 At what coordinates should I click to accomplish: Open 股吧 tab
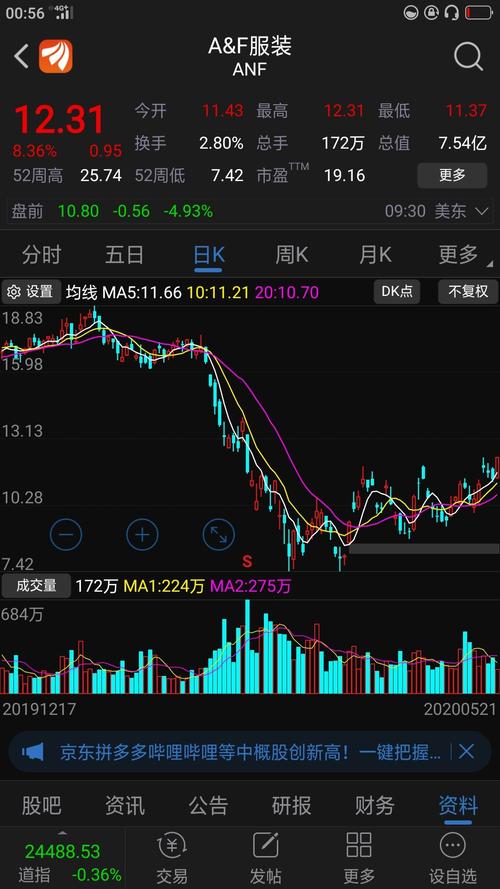(41, 805)
